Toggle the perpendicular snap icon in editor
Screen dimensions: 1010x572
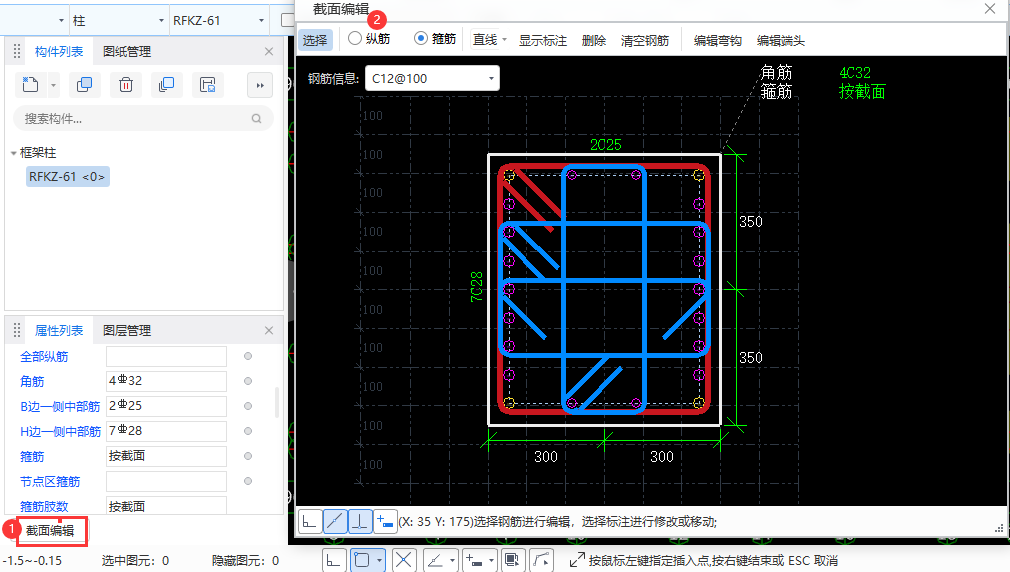360,521
